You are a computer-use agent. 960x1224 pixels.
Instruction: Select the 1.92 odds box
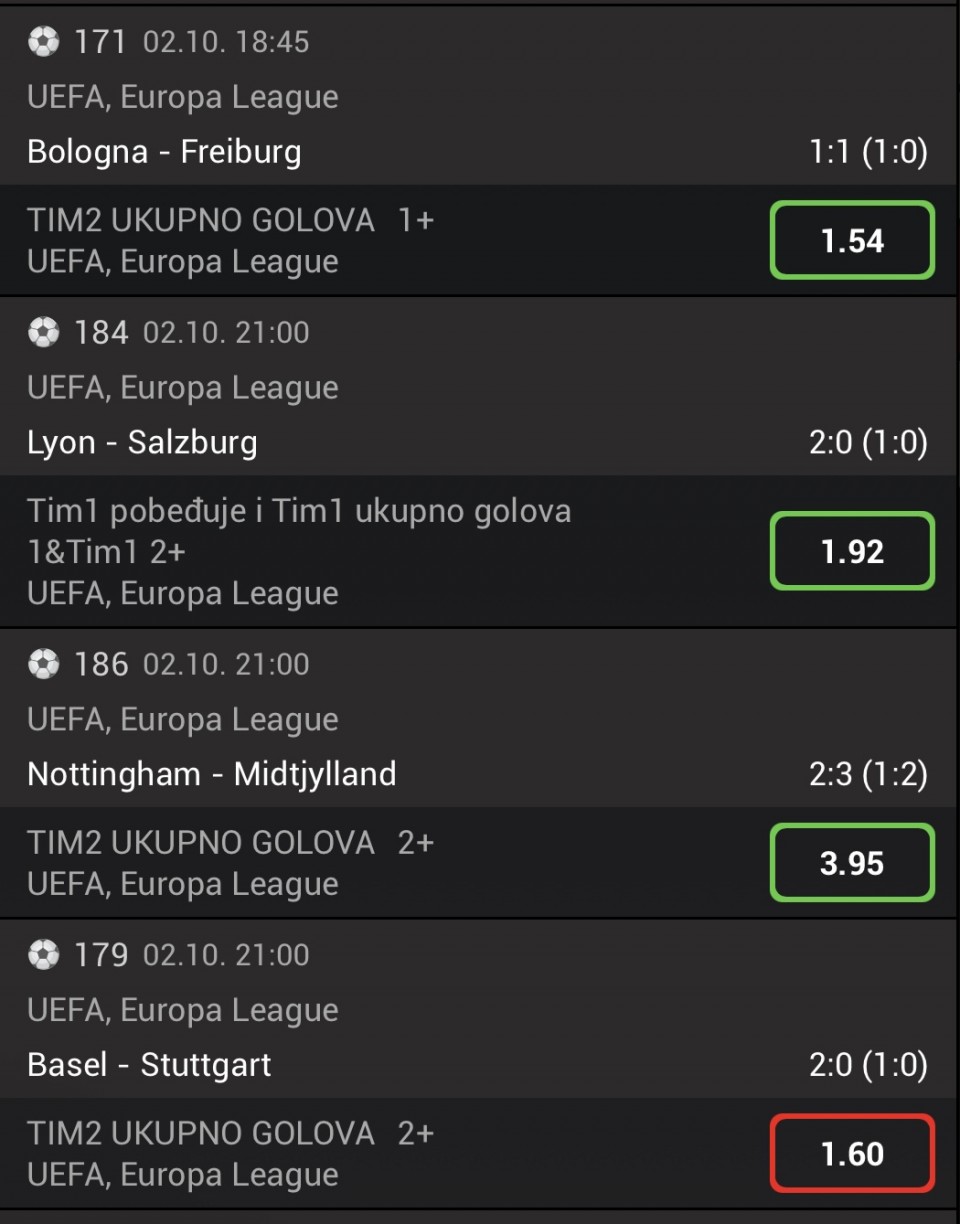click(852, 551)
